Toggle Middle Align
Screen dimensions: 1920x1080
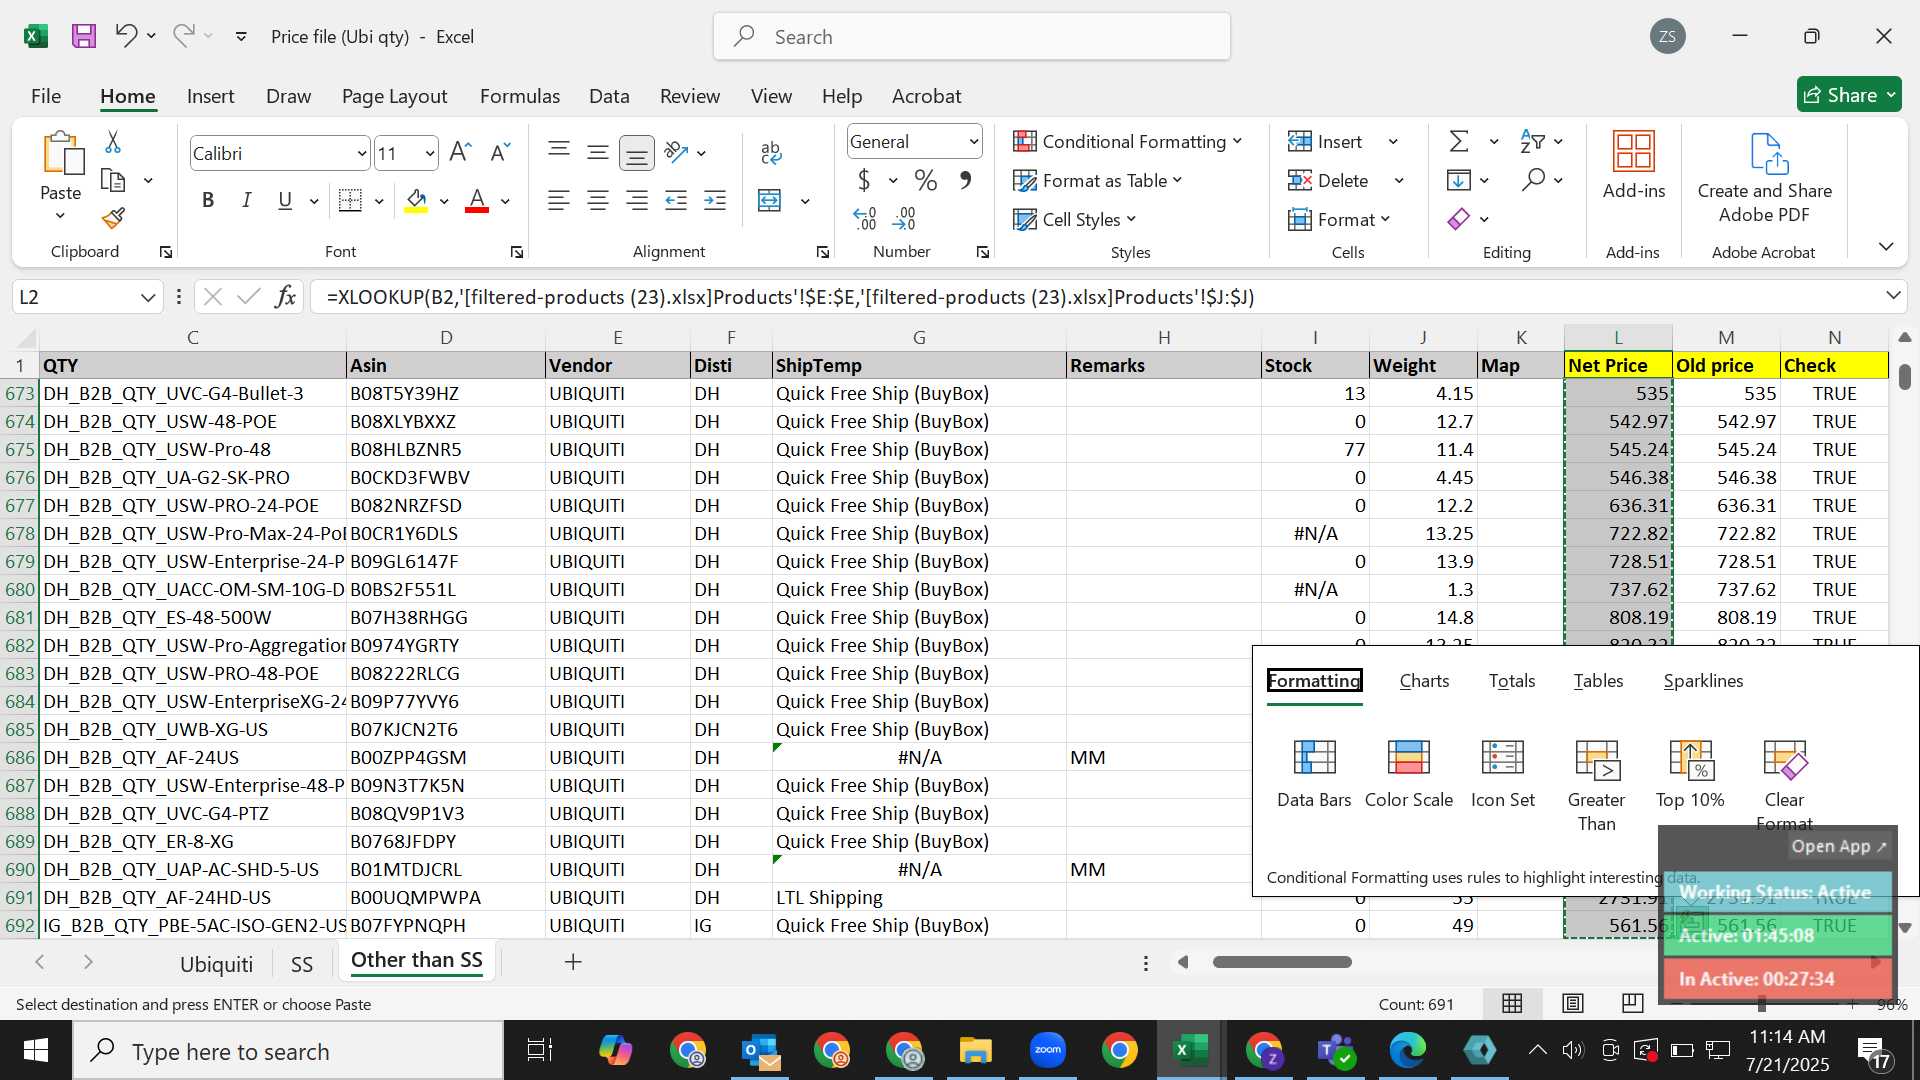point(598,152)
